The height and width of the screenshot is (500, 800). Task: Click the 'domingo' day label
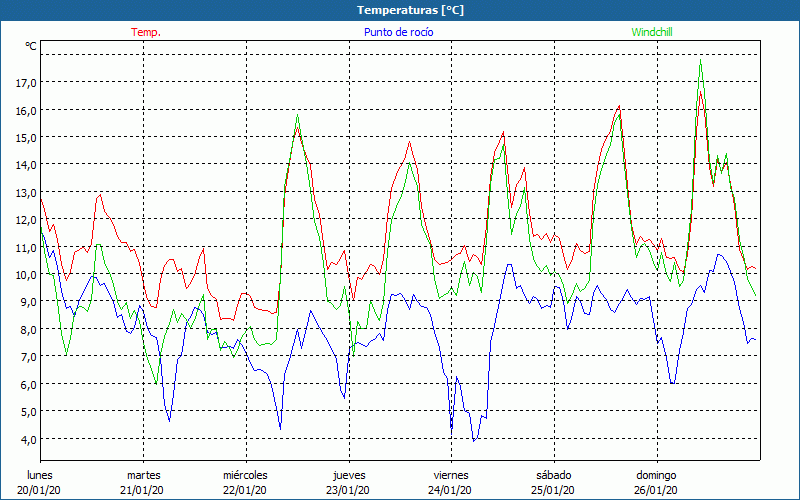pyautogui.click(x=656, y=475)
